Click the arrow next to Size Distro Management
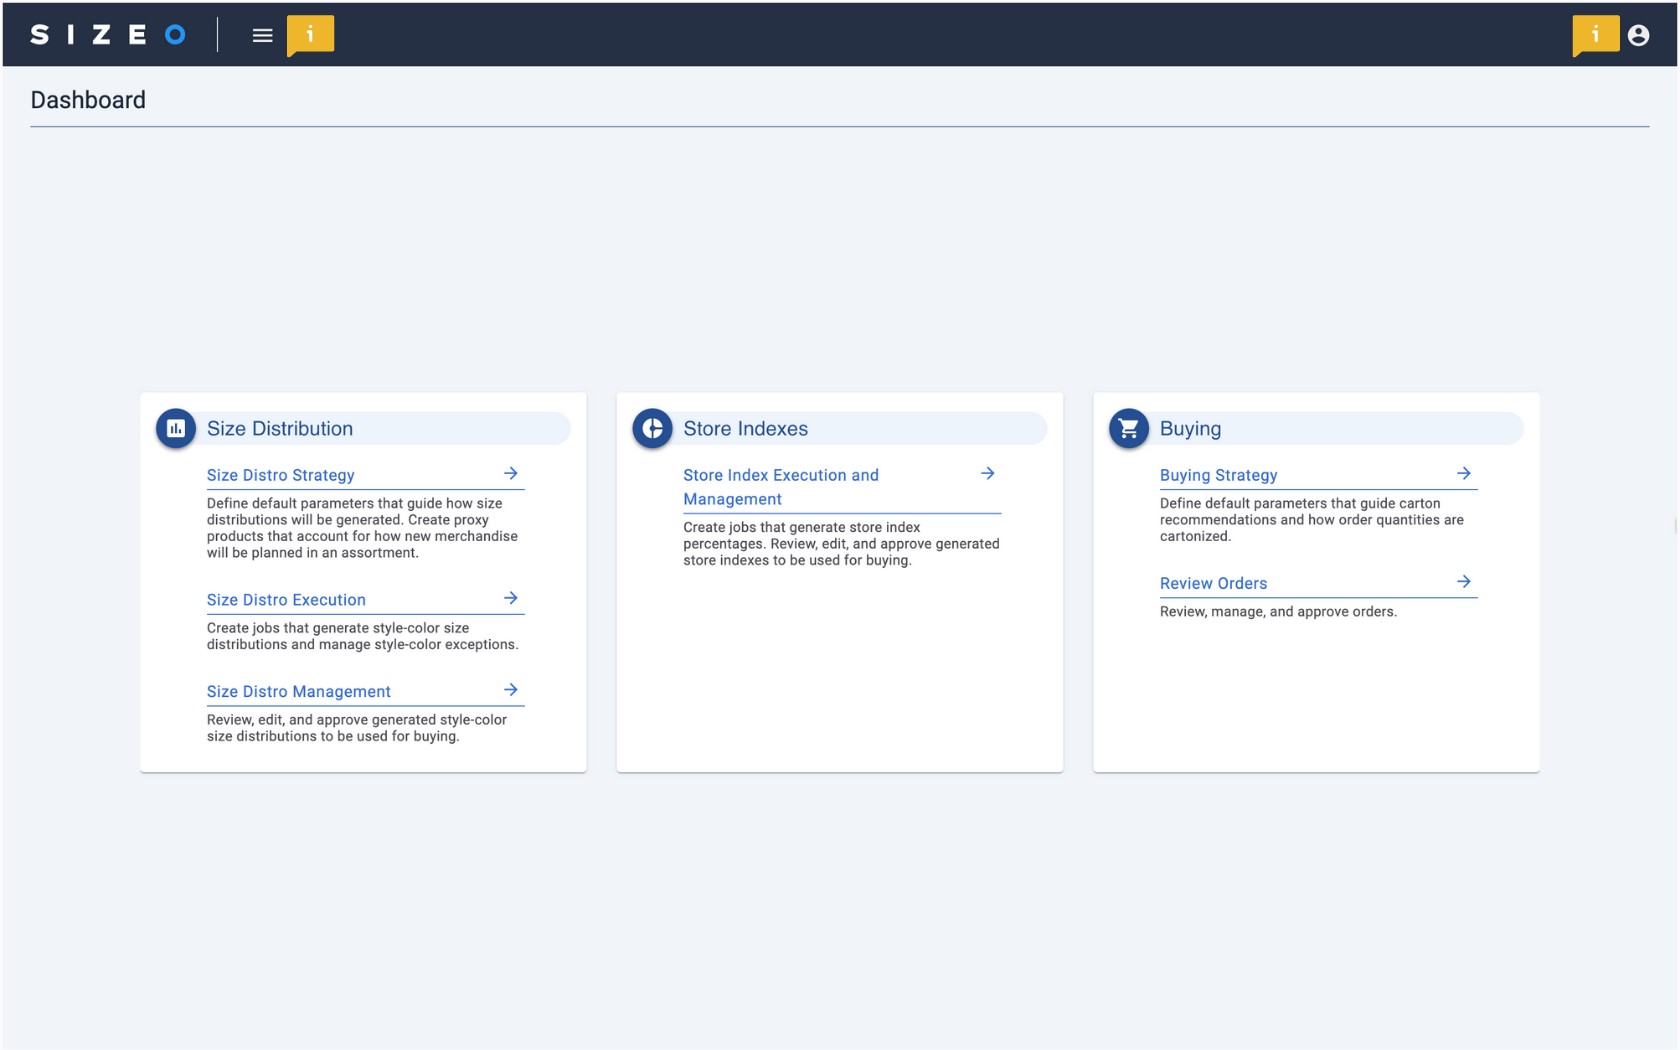 click(511, 690)
